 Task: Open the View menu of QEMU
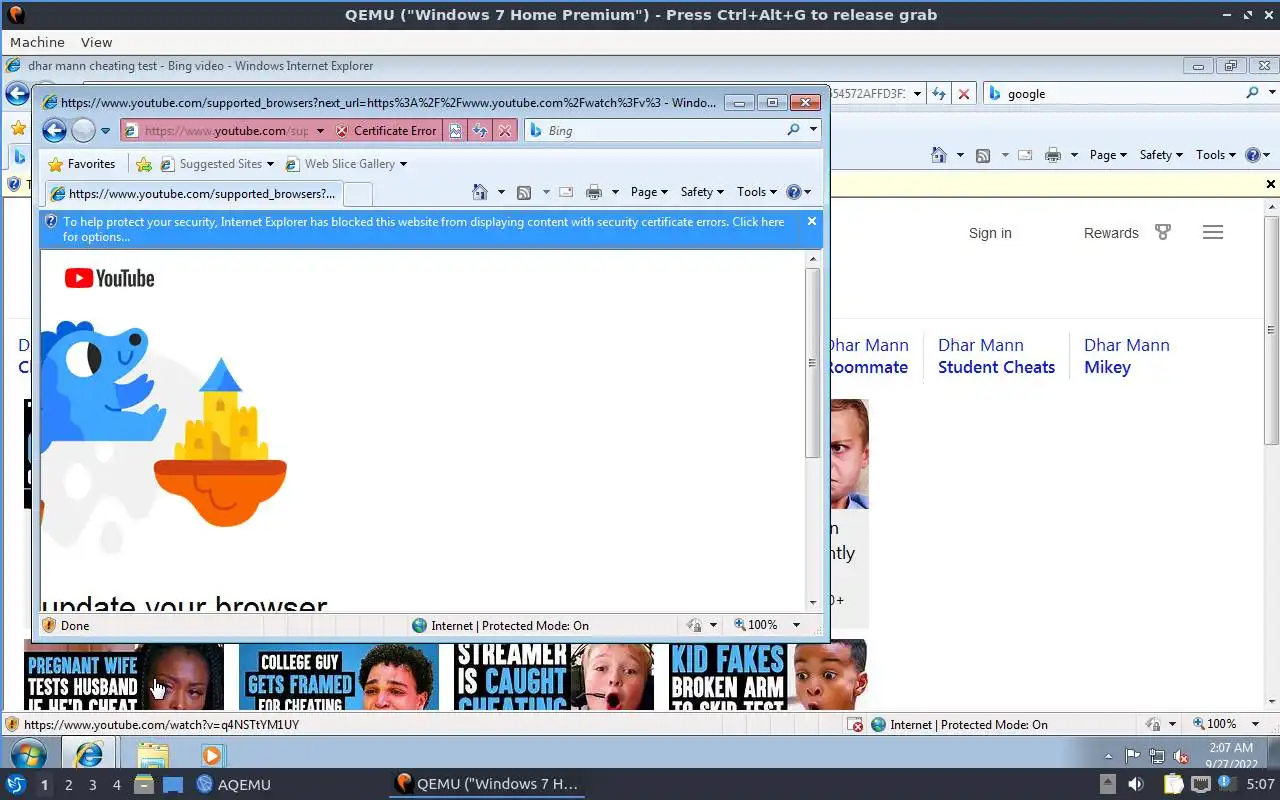tap(96, 42)
